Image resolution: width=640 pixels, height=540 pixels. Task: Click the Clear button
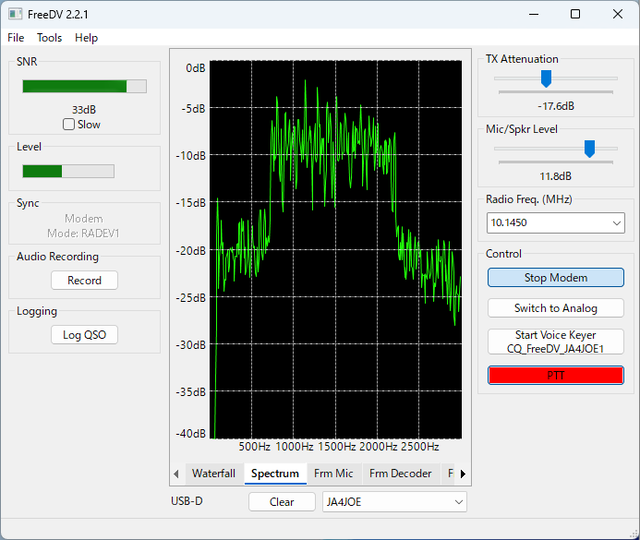pyautogui.click(x=282, y=502)
